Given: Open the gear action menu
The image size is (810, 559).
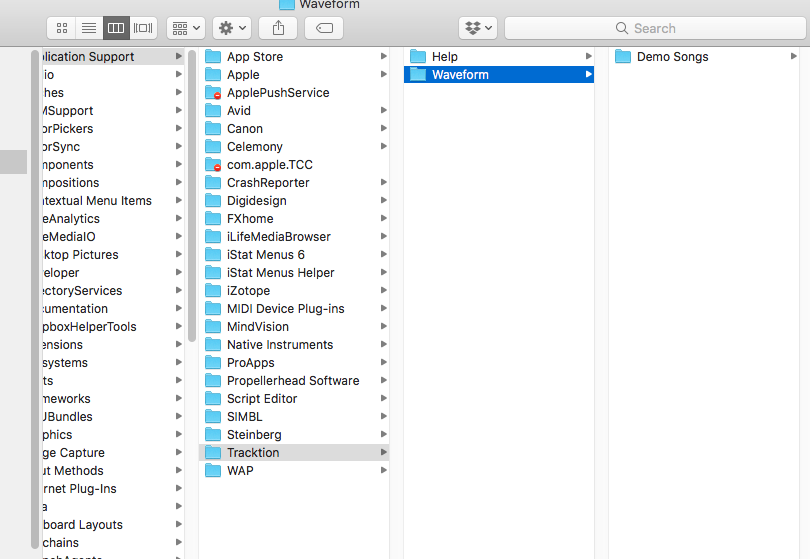Looking at the screenshot, I should click(x=232, y=28).
